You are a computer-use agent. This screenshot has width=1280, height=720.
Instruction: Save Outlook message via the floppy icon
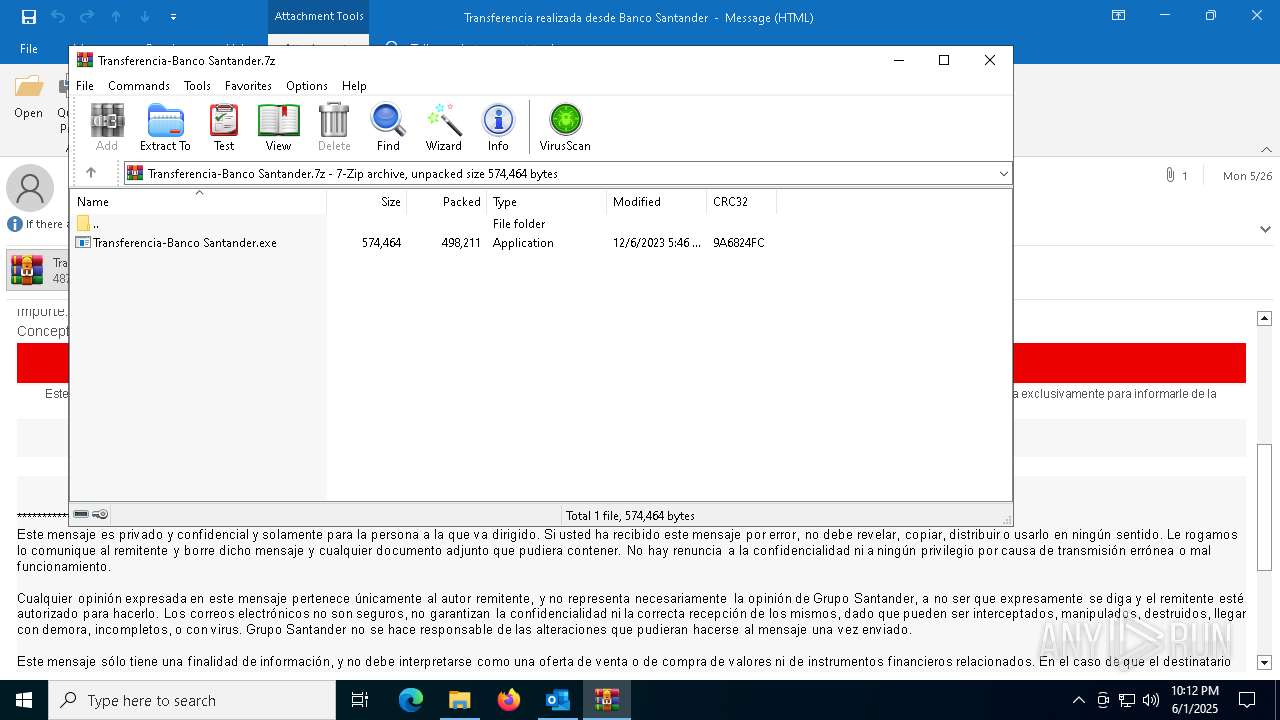pyautogui.click(x=29, y=16)
